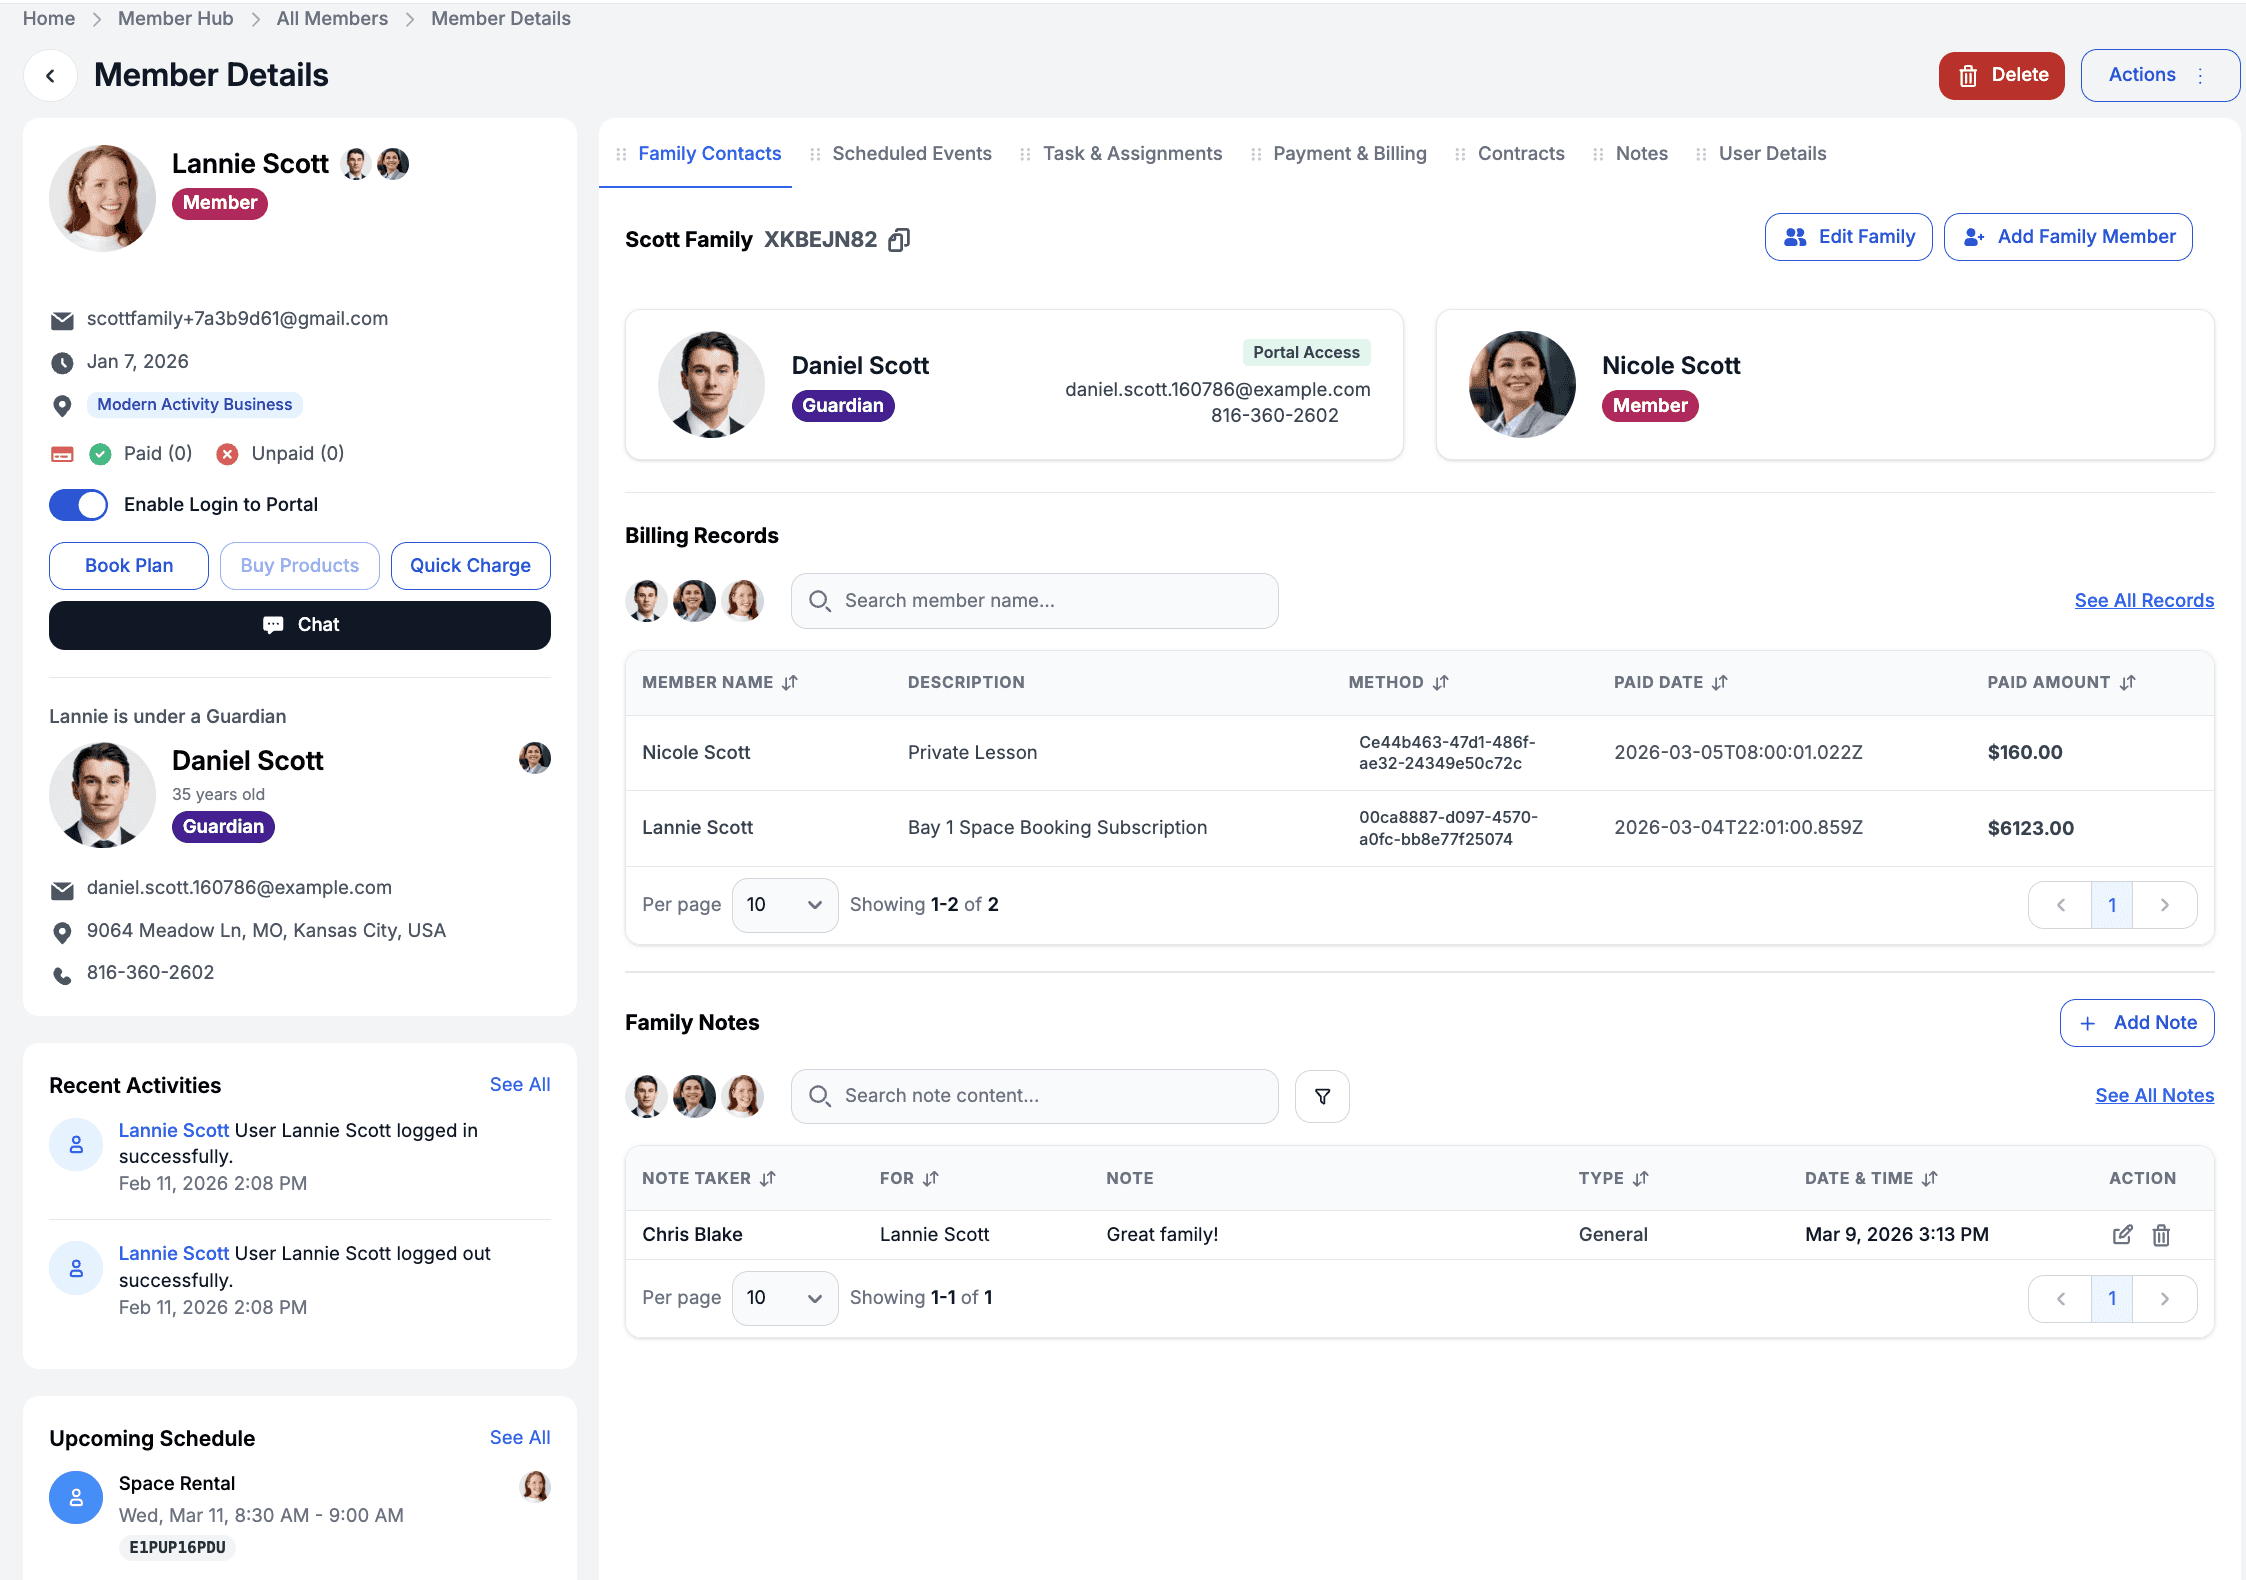Delete the Great family! note

point(2161,1235)
